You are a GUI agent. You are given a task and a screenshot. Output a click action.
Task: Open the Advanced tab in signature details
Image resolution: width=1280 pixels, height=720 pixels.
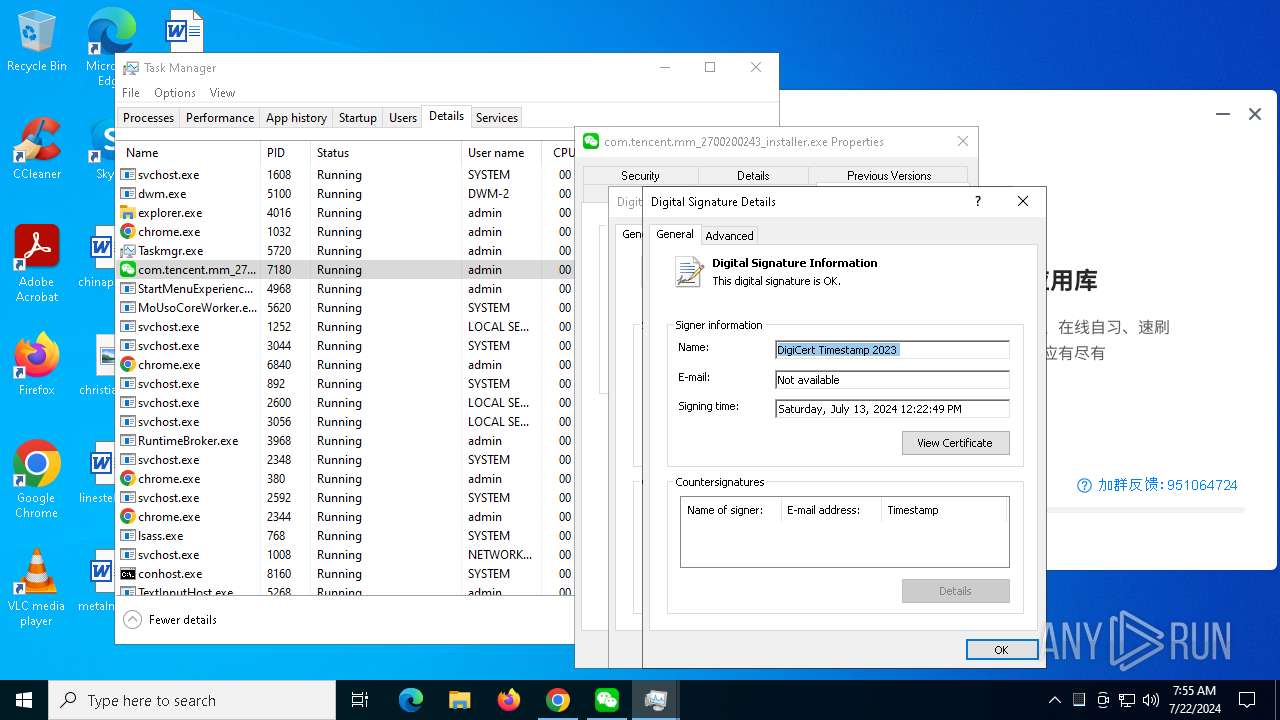point(729,236)
